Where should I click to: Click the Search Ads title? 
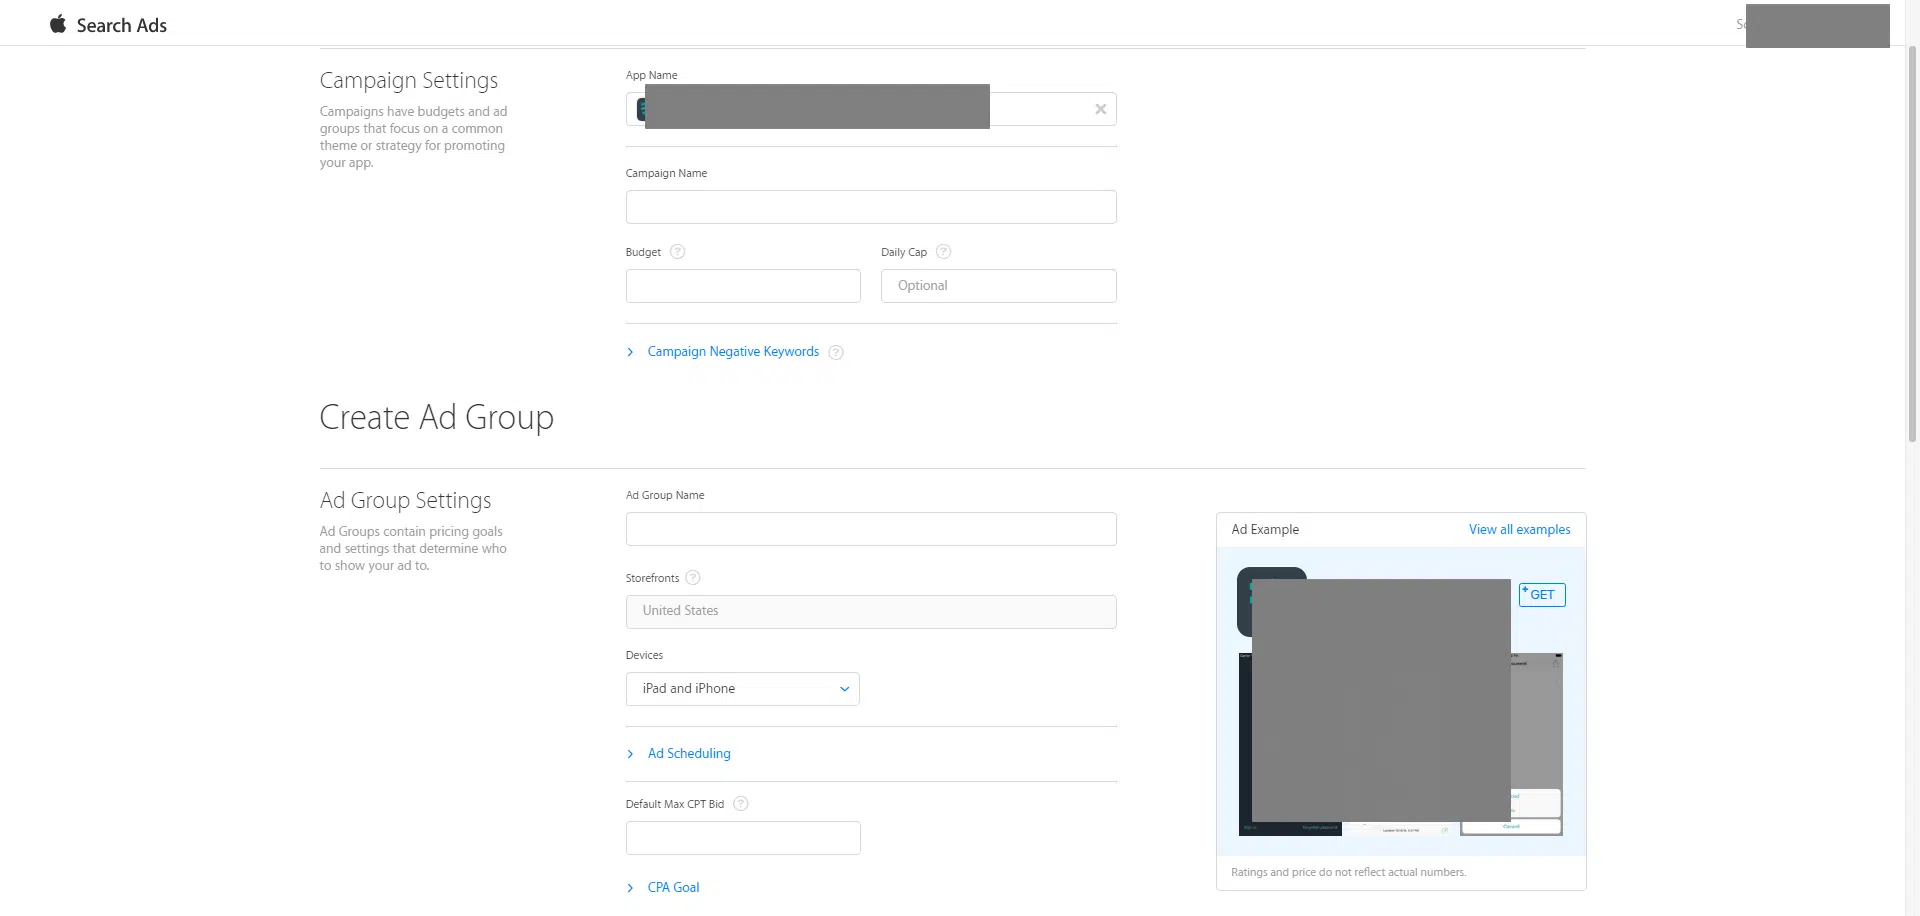[x=121, y=25]
